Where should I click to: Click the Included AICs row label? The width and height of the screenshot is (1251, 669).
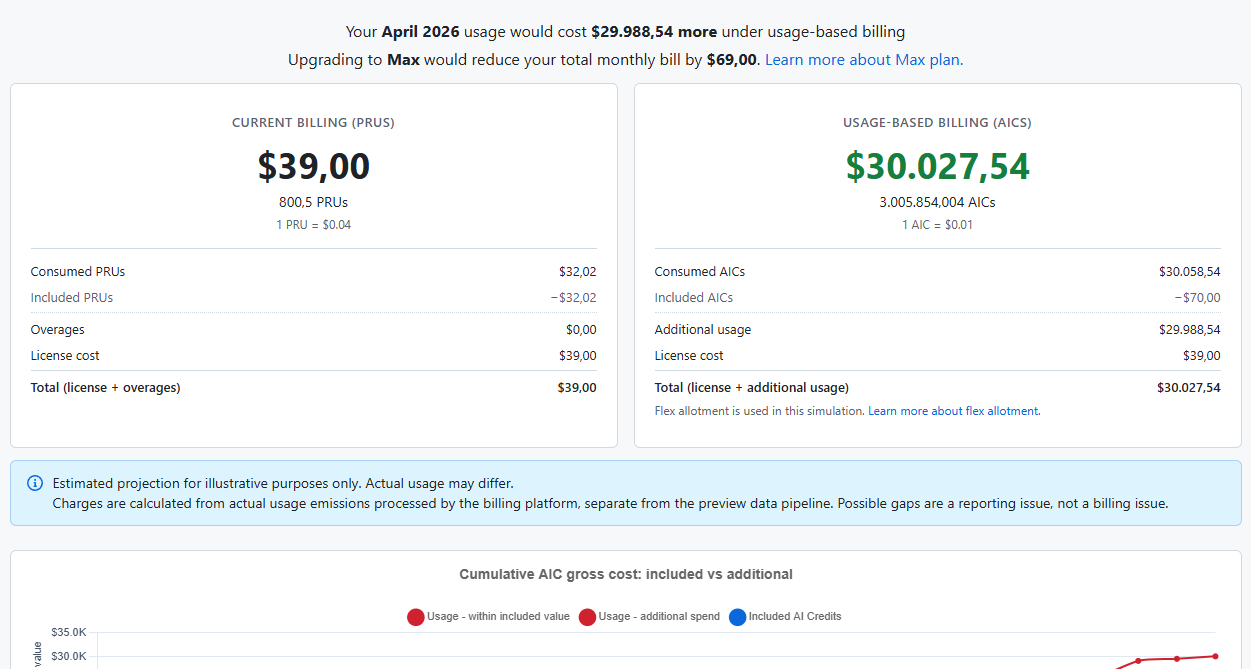click(694, 298)
